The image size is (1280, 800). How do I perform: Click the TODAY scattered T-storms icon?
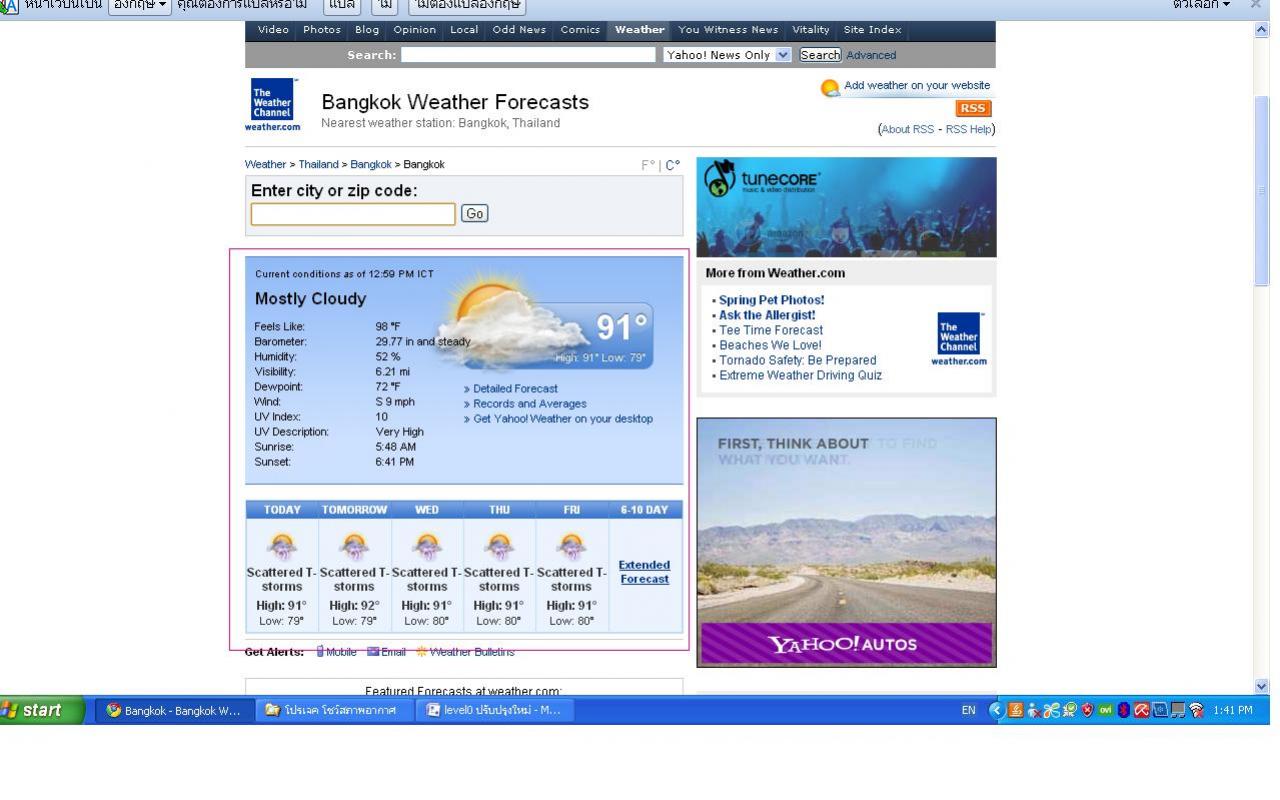pyautogui.click(x=282, y=544)
